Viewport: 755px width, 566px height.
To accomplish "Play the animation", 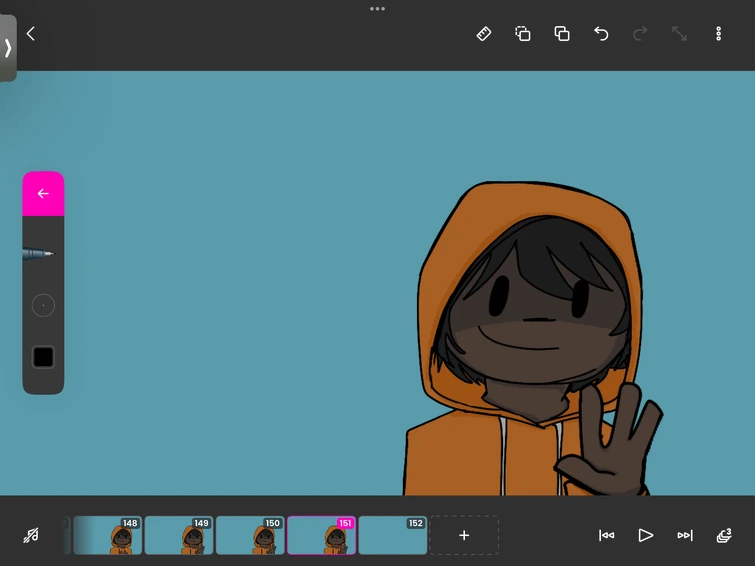I will [x=645, y=536].
